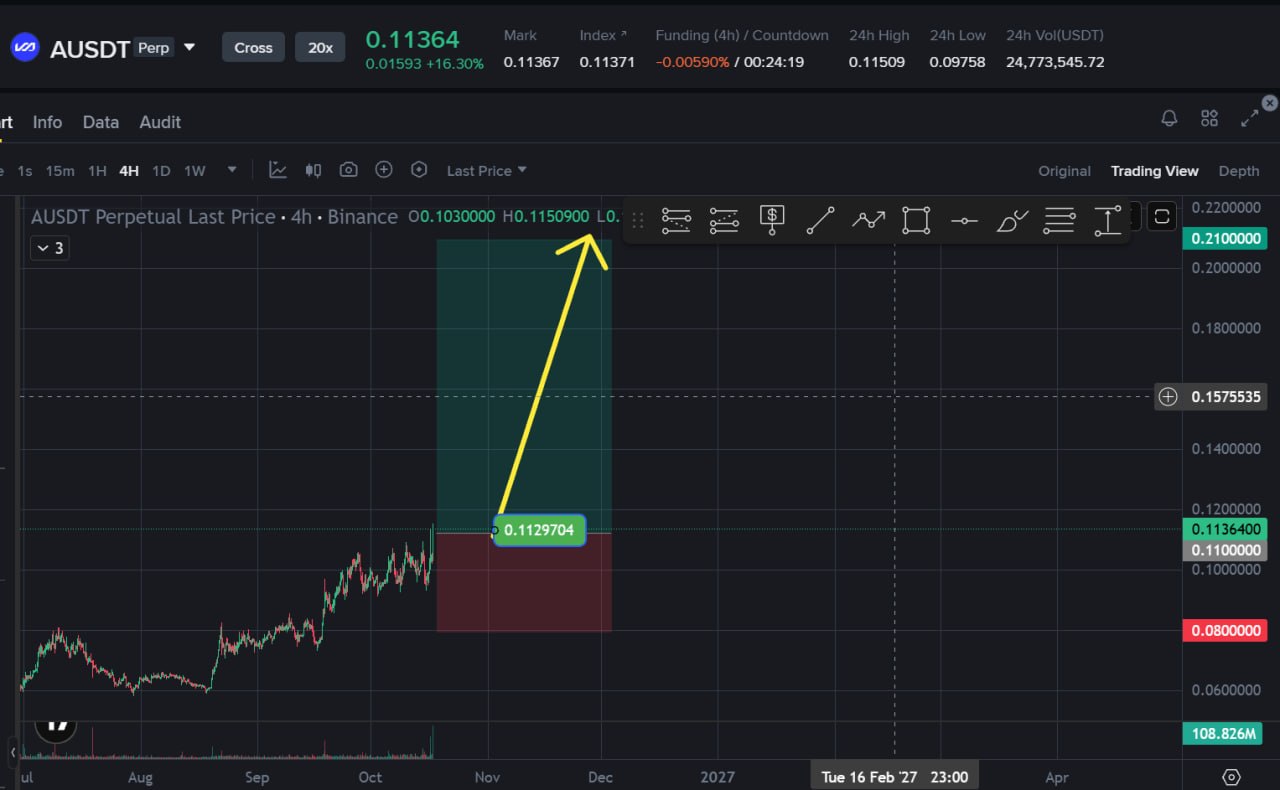The width and height of the screenshot is (1280, 790).
Task: Expand the chart to fullscreen
Action: [x=1250, y=118]
